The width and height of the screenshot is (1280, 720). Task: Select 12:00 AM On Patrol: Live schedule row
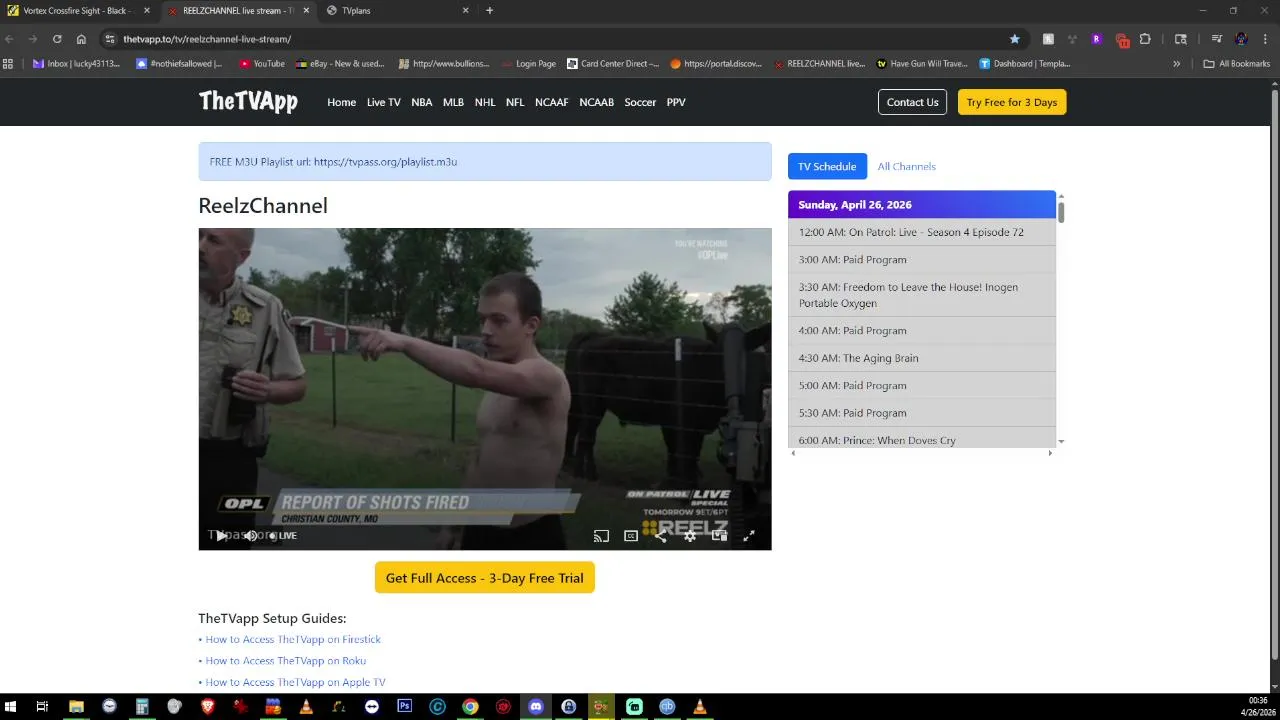pos(922,232)
